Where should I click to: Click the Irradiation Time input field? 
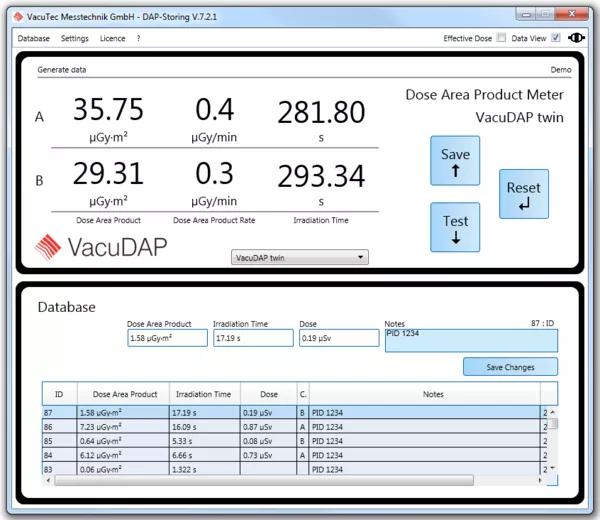tap(253, 338)
